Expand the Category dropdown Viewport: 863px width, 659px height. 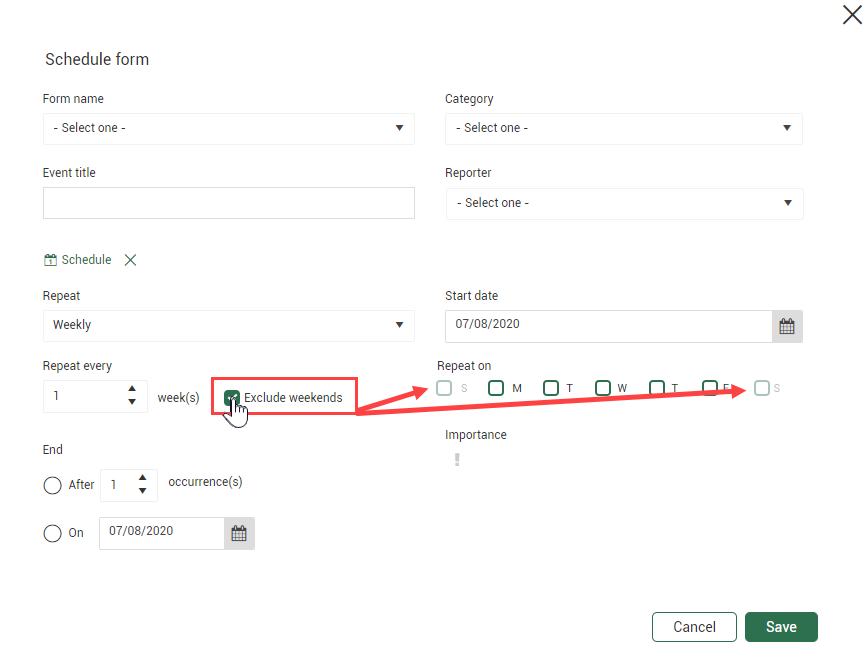pos(623,128)
